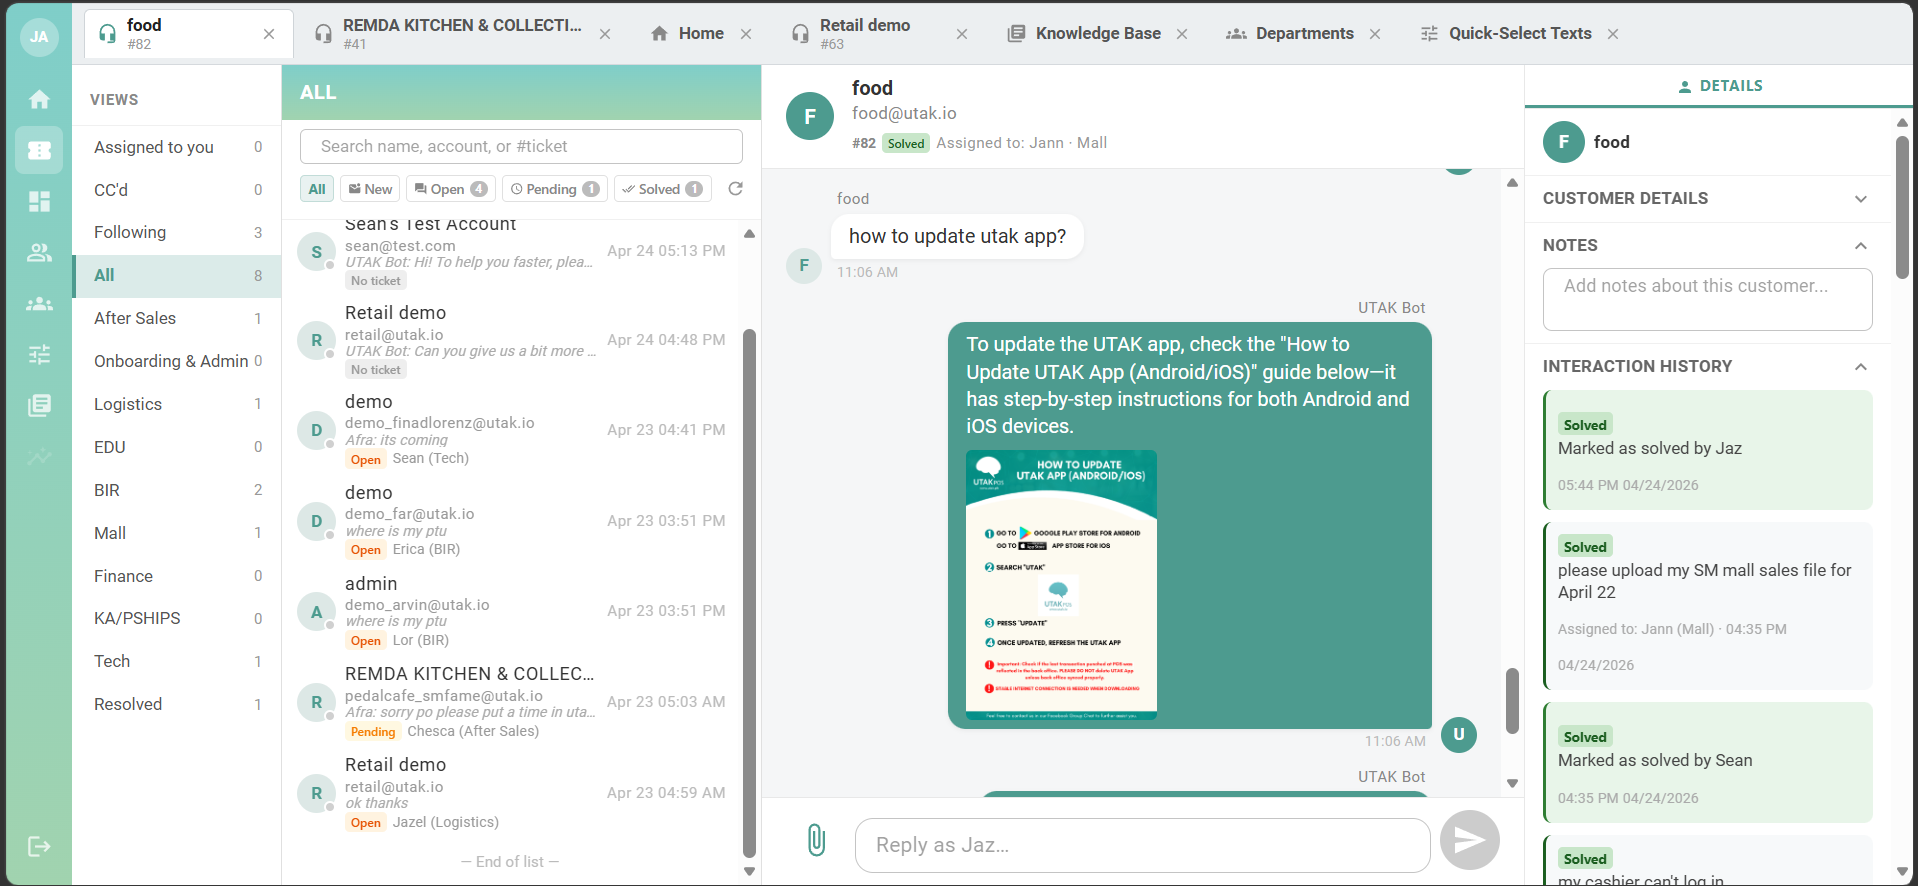This screenshot has height=886, width=1918.
Task: Open the dashboard grid icon in sidebar
Action: [x=39, y=202]
